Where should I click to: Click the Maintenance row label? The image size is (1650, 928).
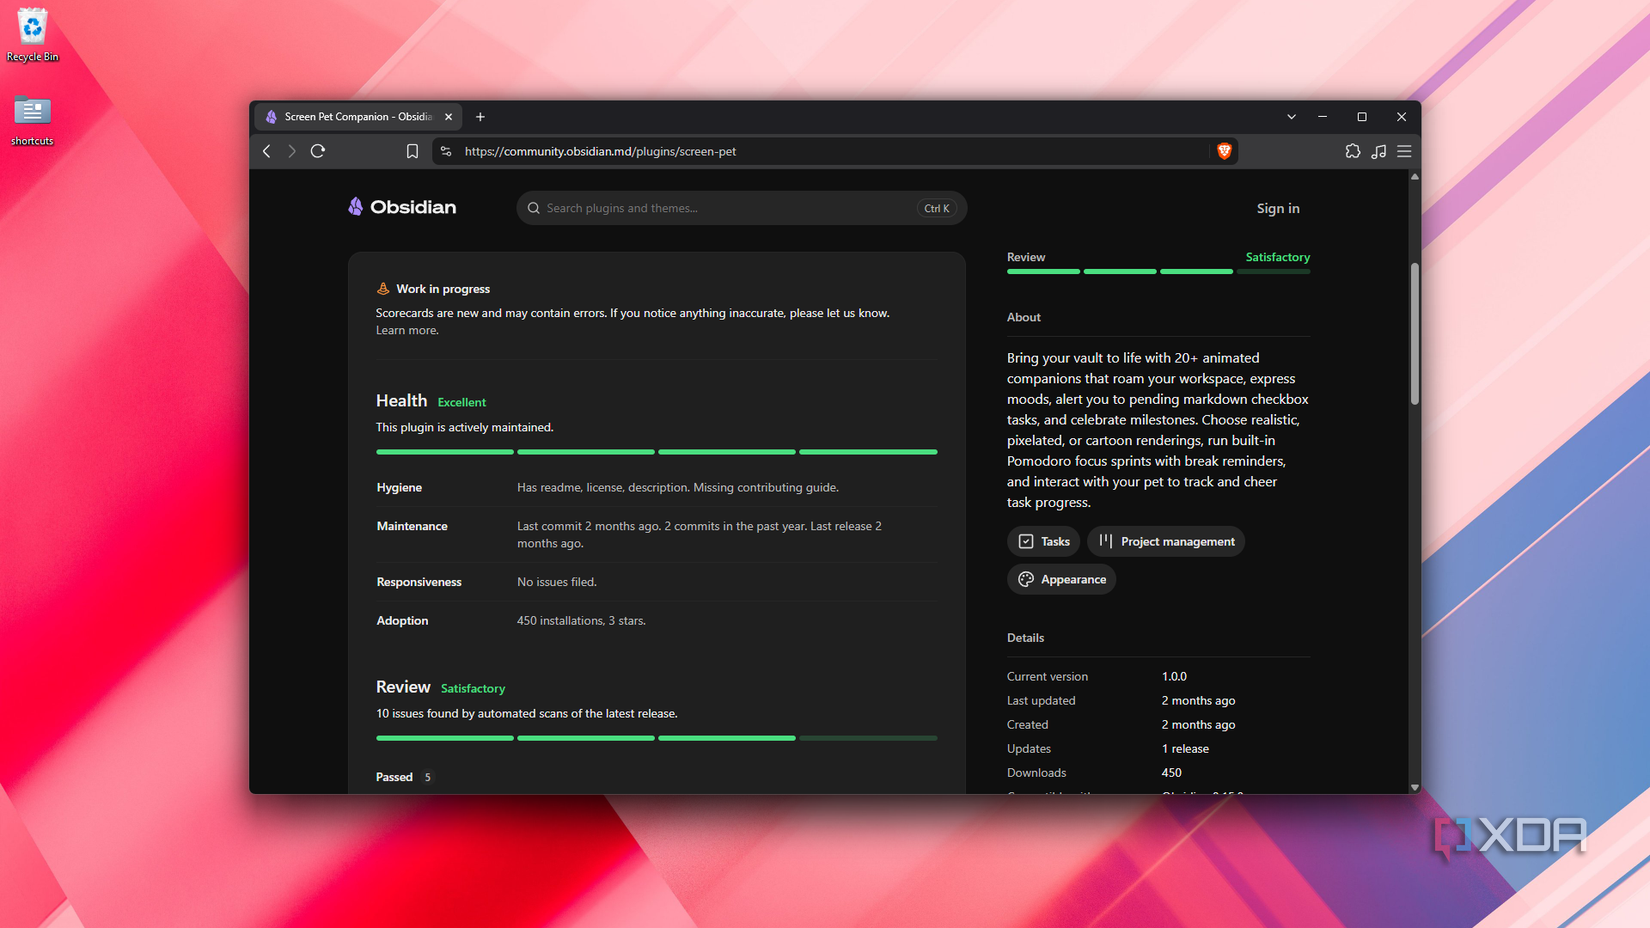coord(412,526)
